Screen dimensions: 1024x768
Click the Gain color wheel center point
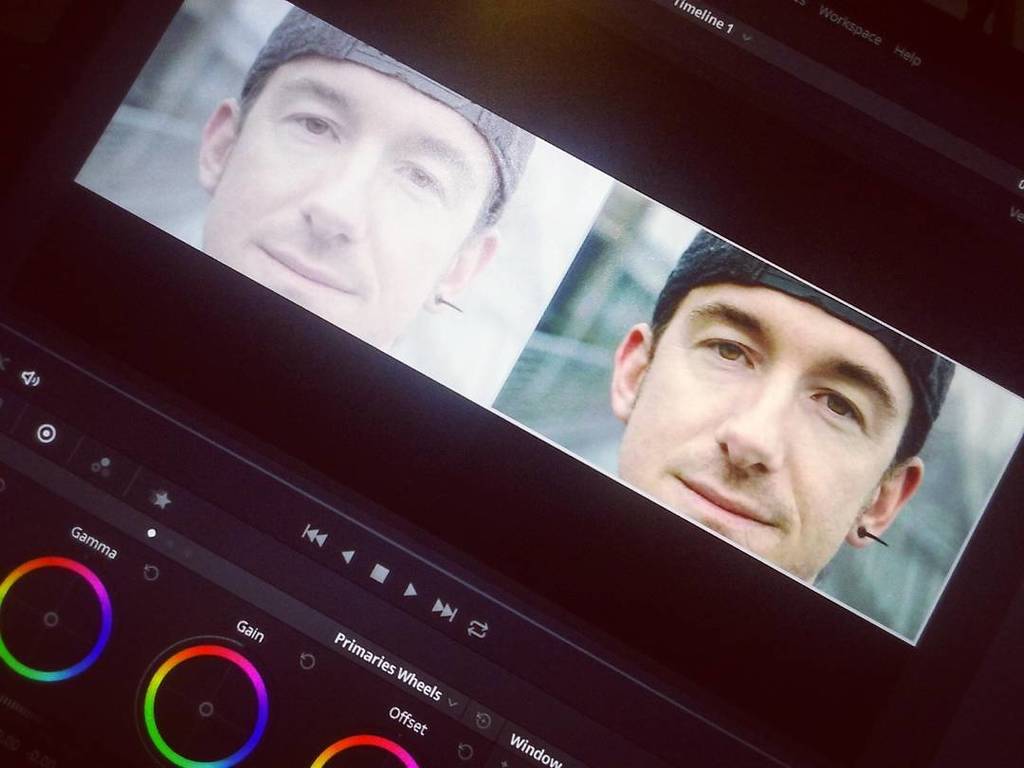tap(206, 709)
